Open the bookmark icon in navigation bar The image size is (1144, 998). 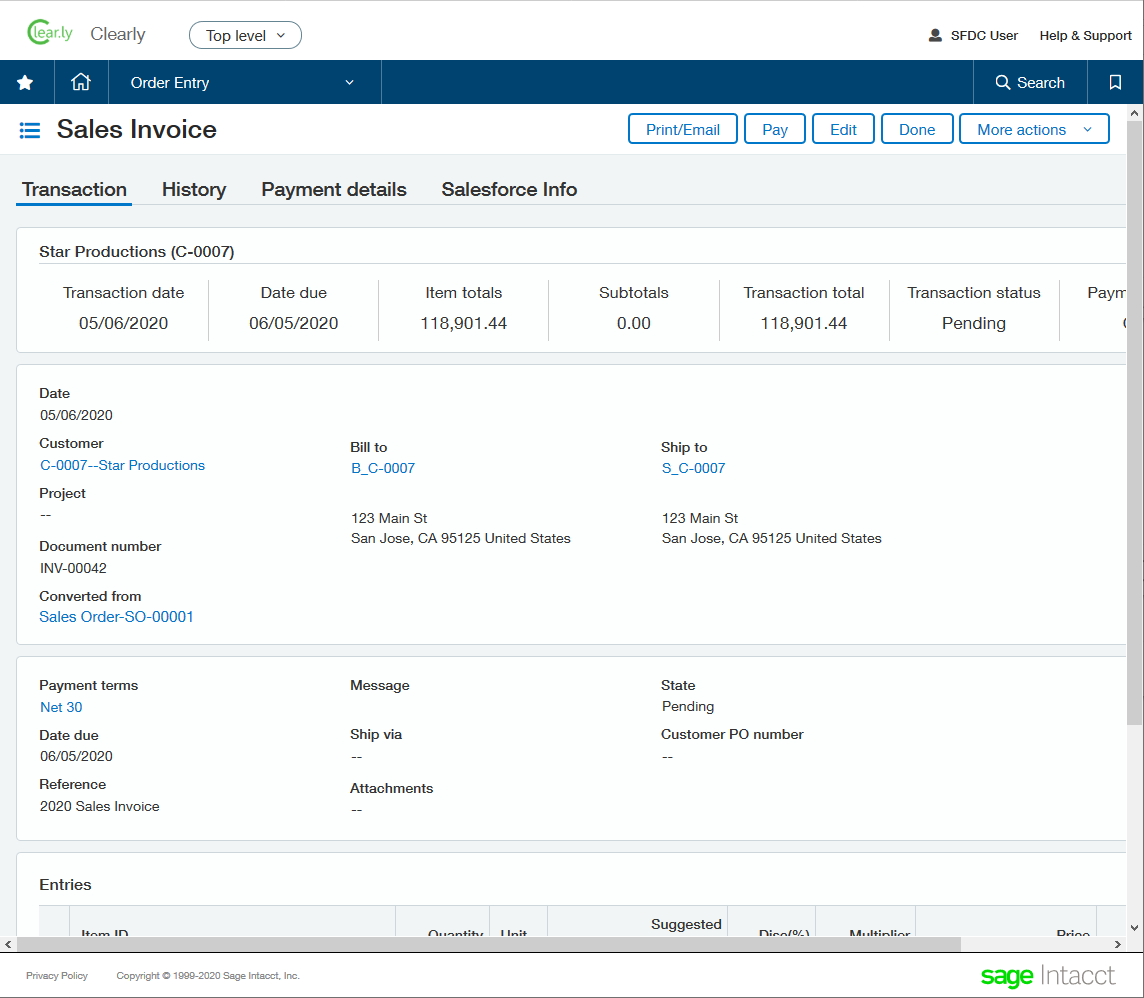tap(1115, 83)
